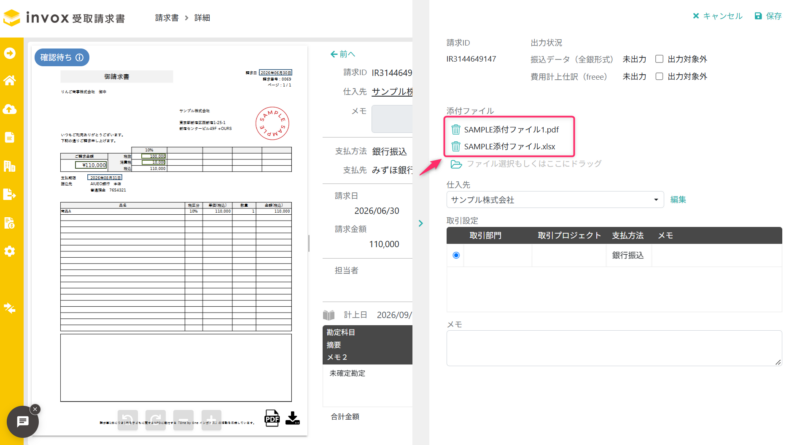
Task: Download the invoice with download icon
Action: click(x=292, y=418)
